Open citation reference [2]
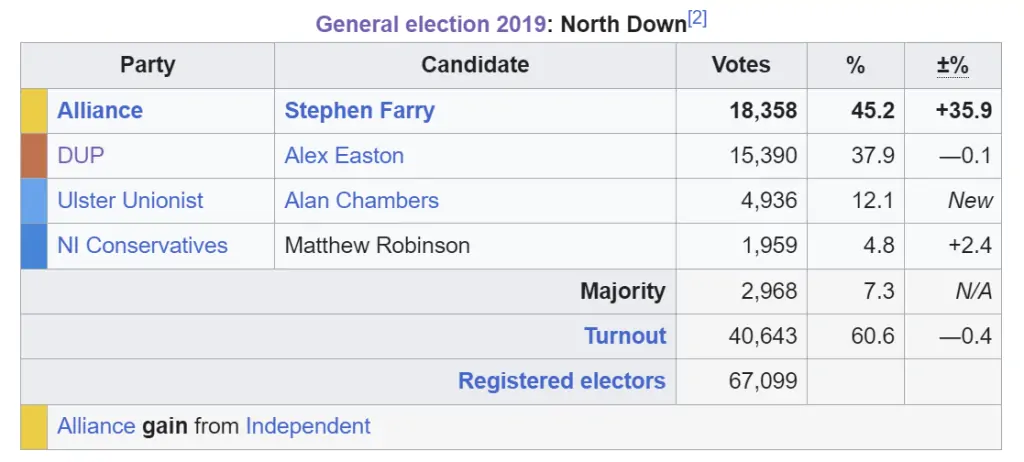 coord(697,19)
